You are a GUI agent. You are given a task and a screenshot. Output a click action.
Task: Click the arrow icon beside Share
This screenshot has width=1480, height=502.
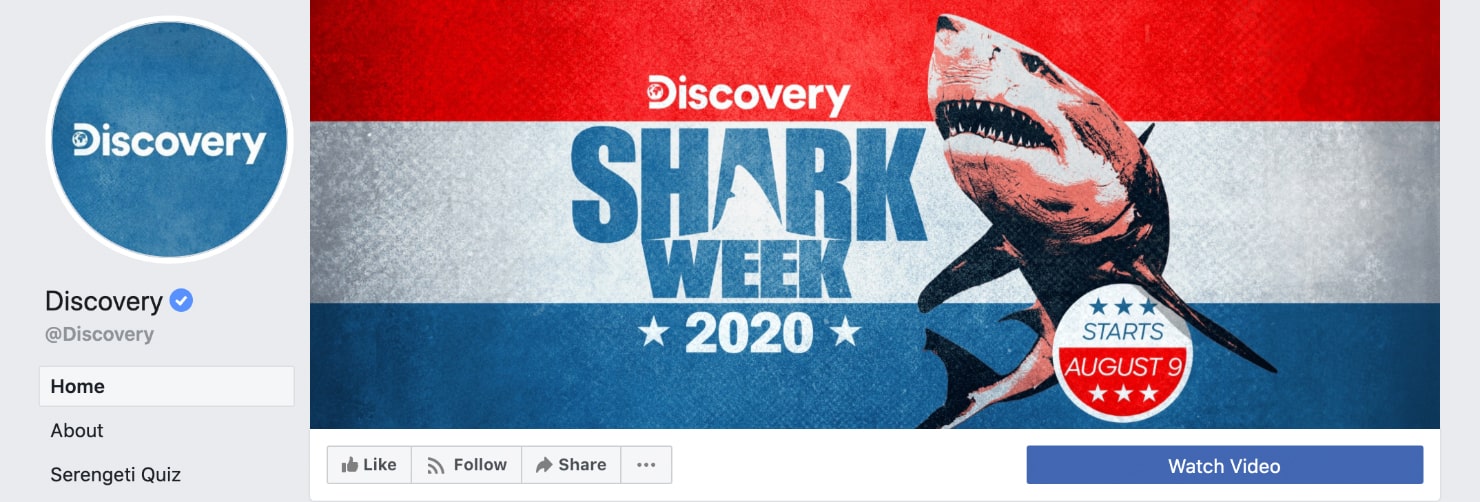click(544, 465)
